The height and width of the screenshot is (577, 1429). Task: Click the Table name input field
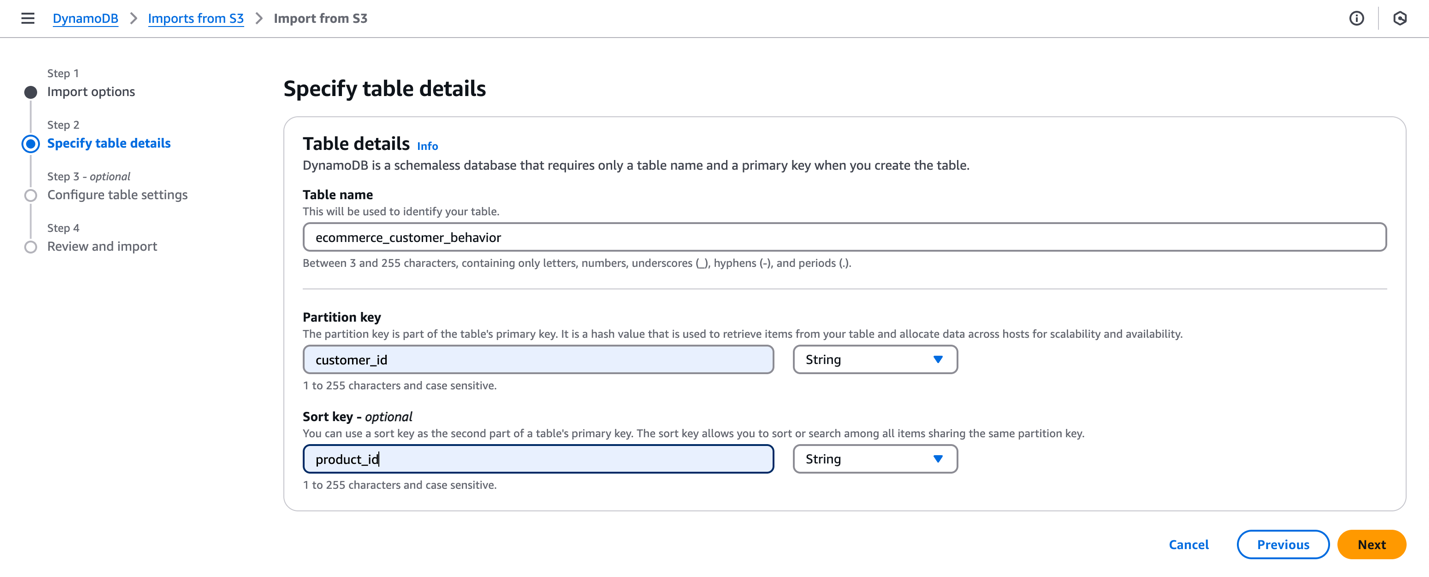point(844,237)
